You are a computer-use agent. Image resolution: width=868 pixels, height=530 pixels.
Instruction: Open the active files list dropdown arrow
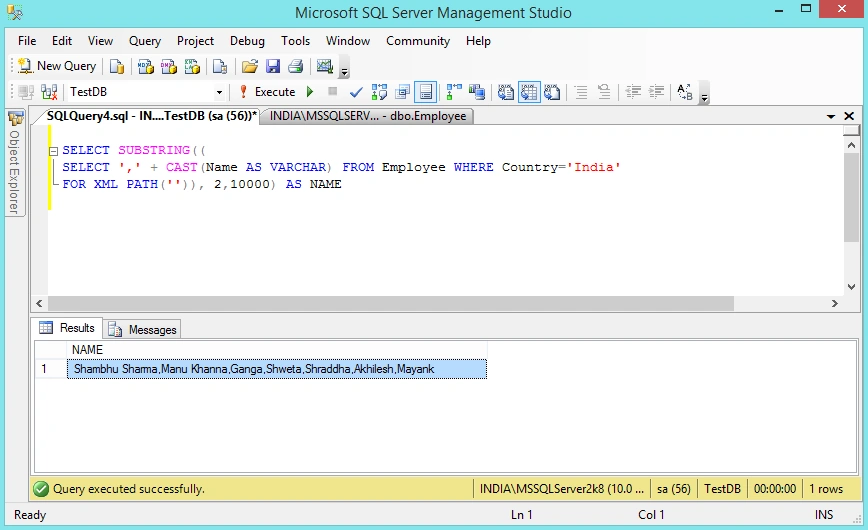831,116
